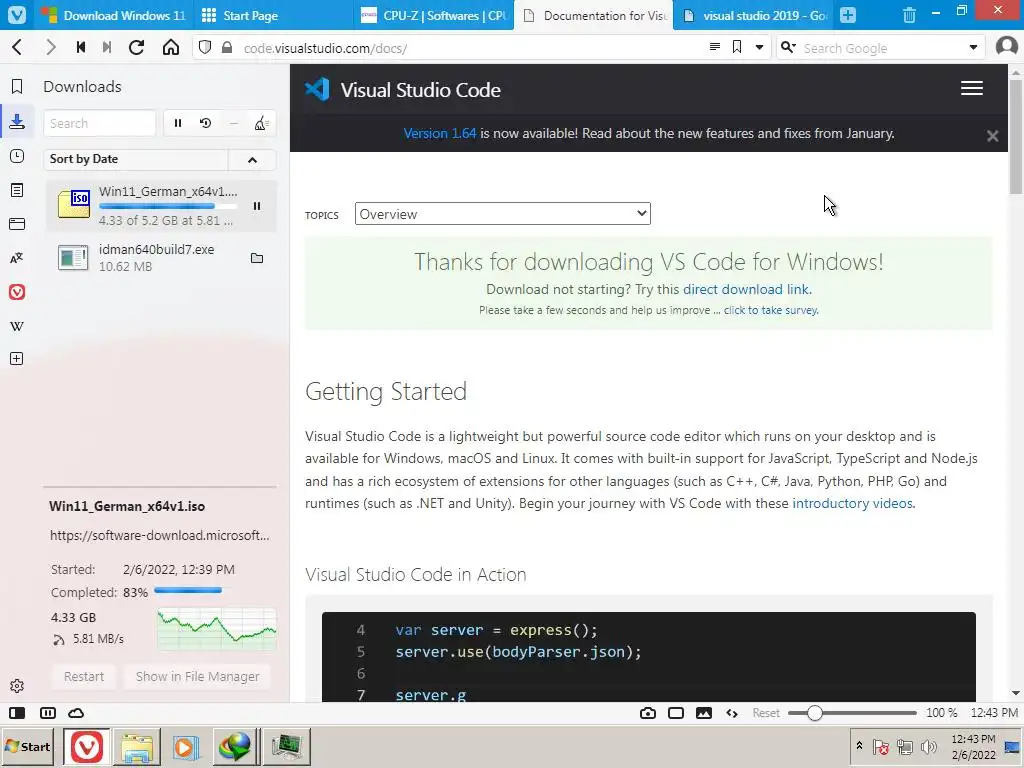1024x768 pixels.
Task: Open the Version 1.64 link
Action: pos(440,133)
